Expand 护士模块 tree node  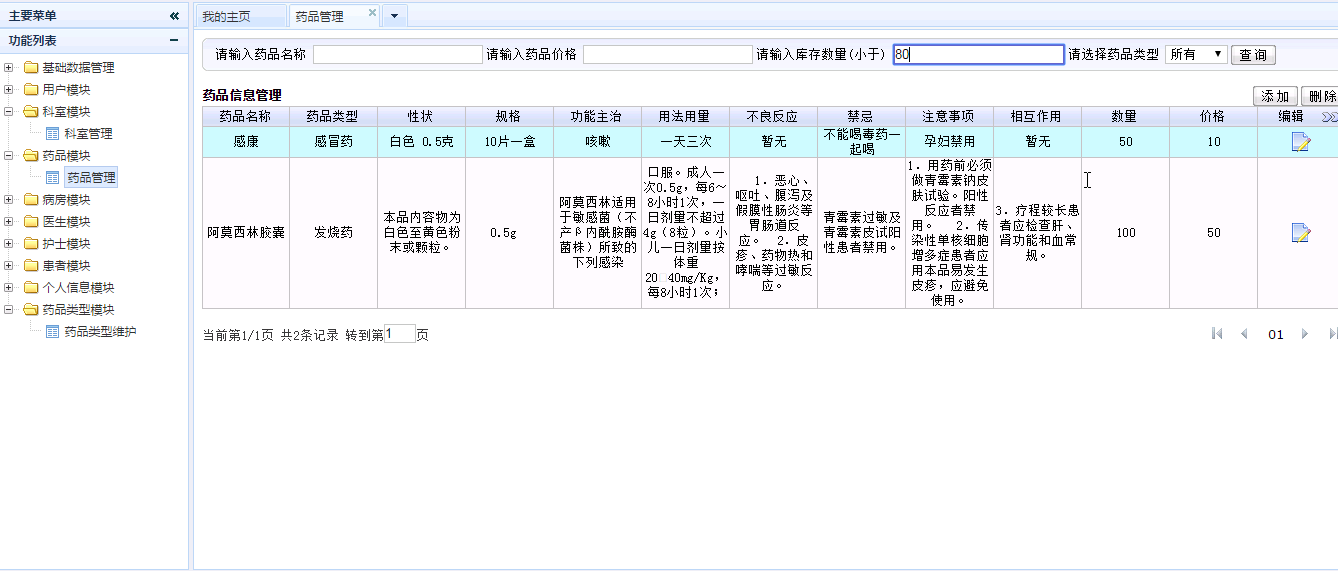tap(9, 244)
